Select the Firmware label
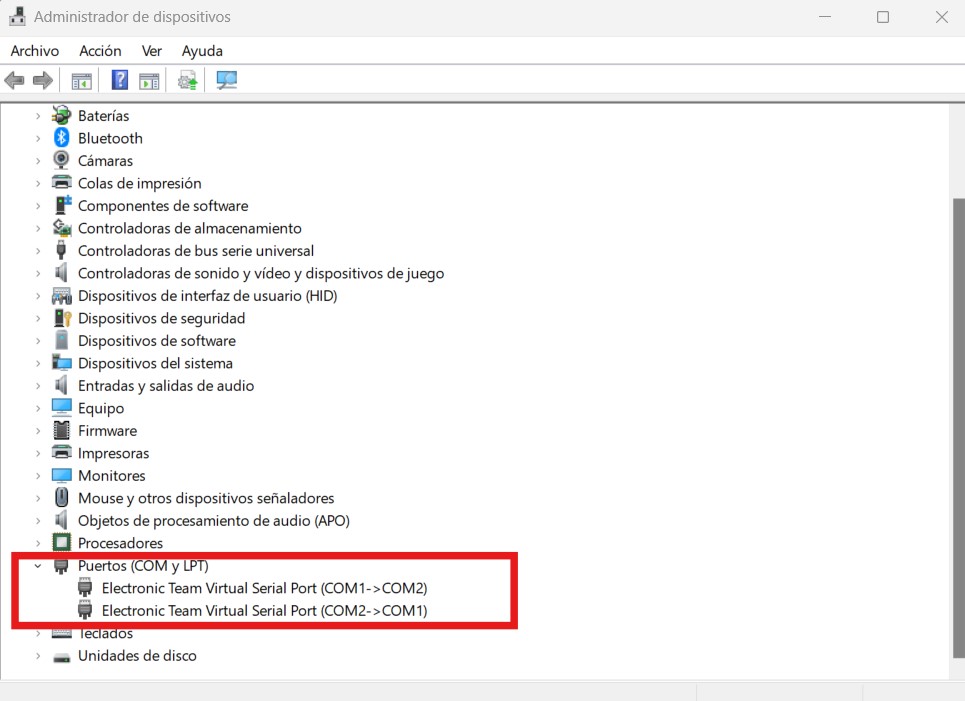Screen dimensions: 965x701 [108, 431]
